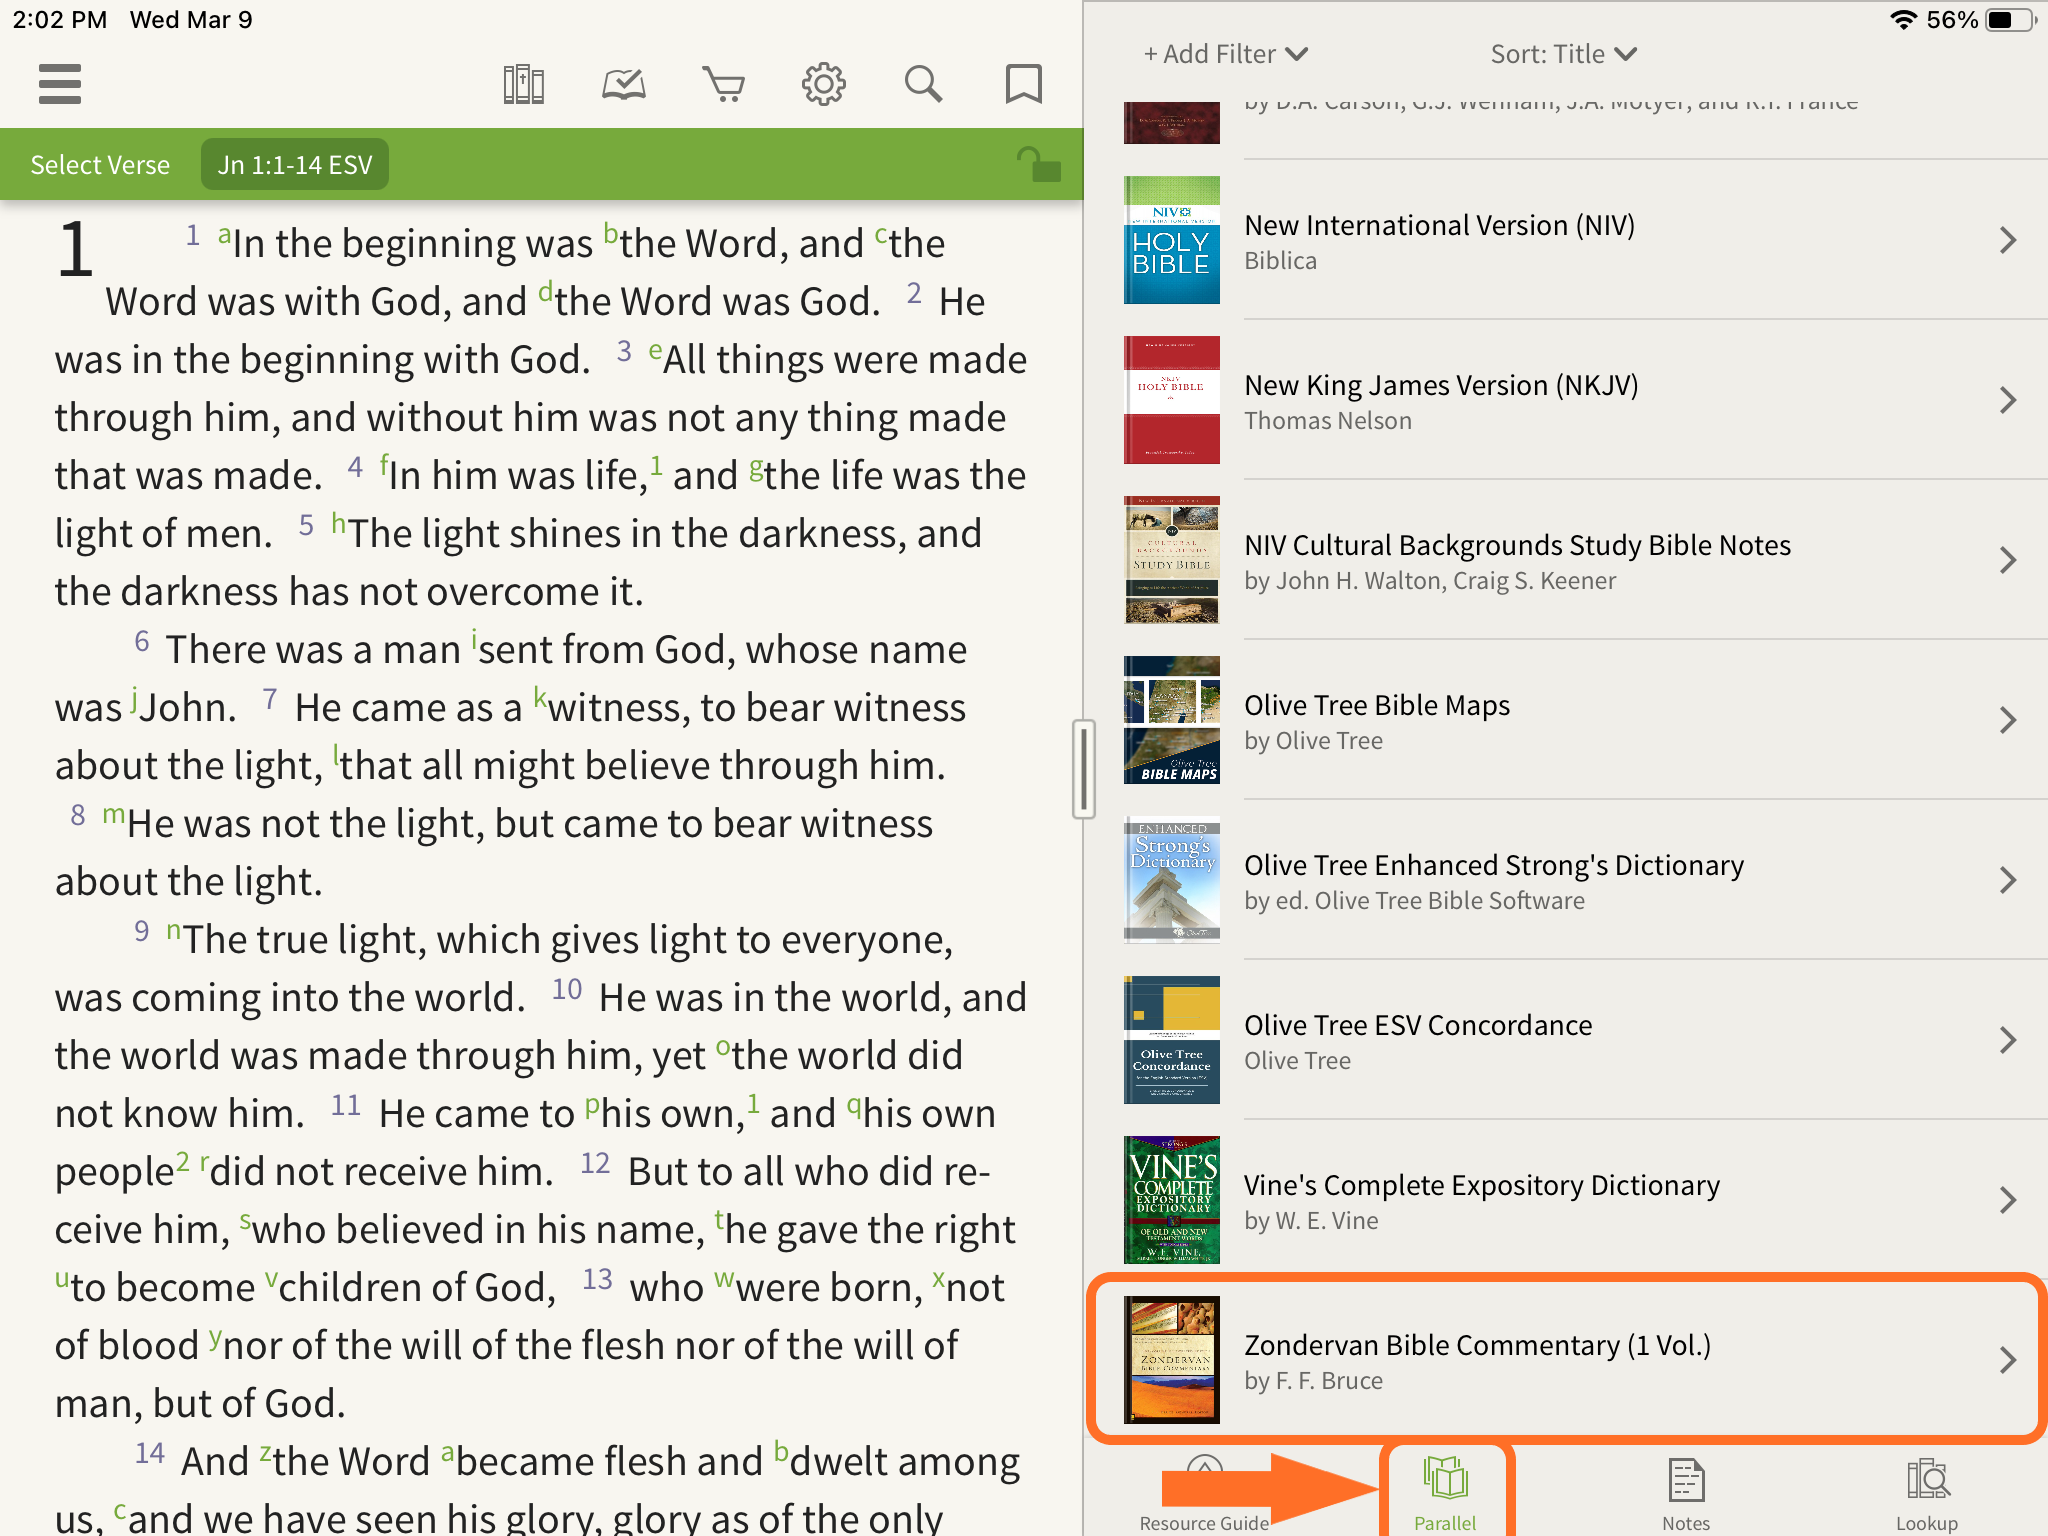The height and width of the screenshot is (1536, 2048).
Task: Open Zondervan Bible Commentary (1 Vol.)
Action: coord(1566,1360)
